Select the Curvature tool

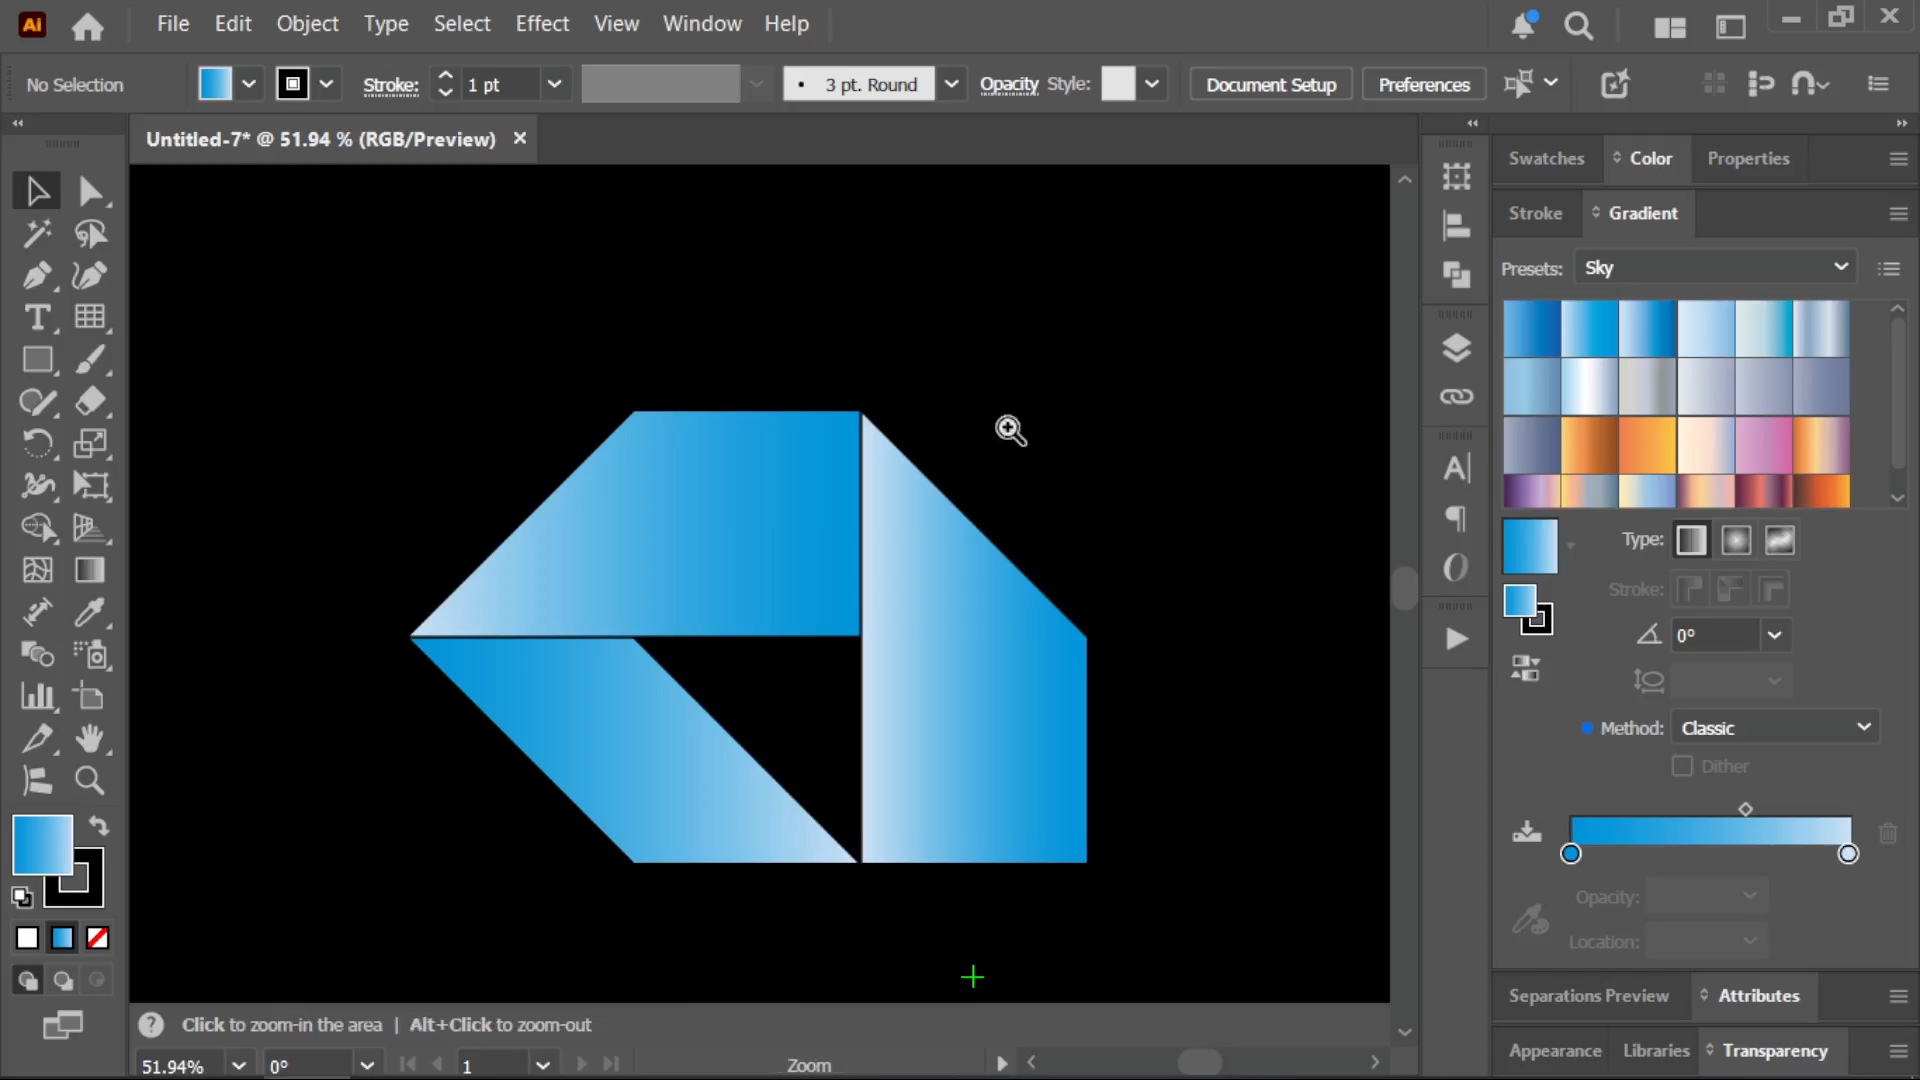point(90,276)
